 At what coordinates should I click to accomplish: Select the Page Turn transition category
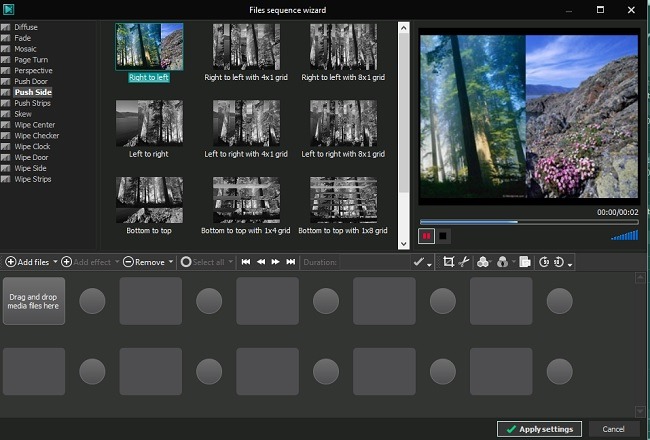click(31, 60)
